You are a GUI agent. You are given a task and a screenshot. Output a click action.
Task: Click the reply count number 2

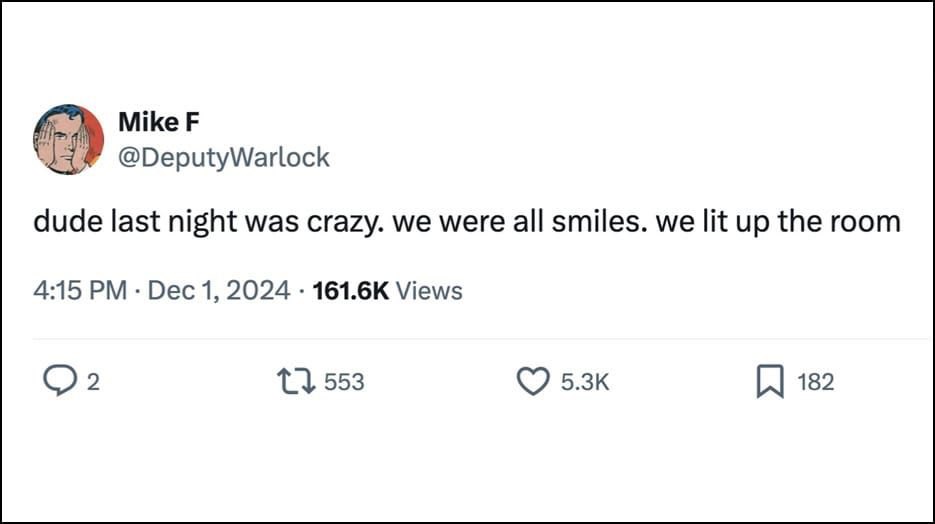tap(93, 382)
